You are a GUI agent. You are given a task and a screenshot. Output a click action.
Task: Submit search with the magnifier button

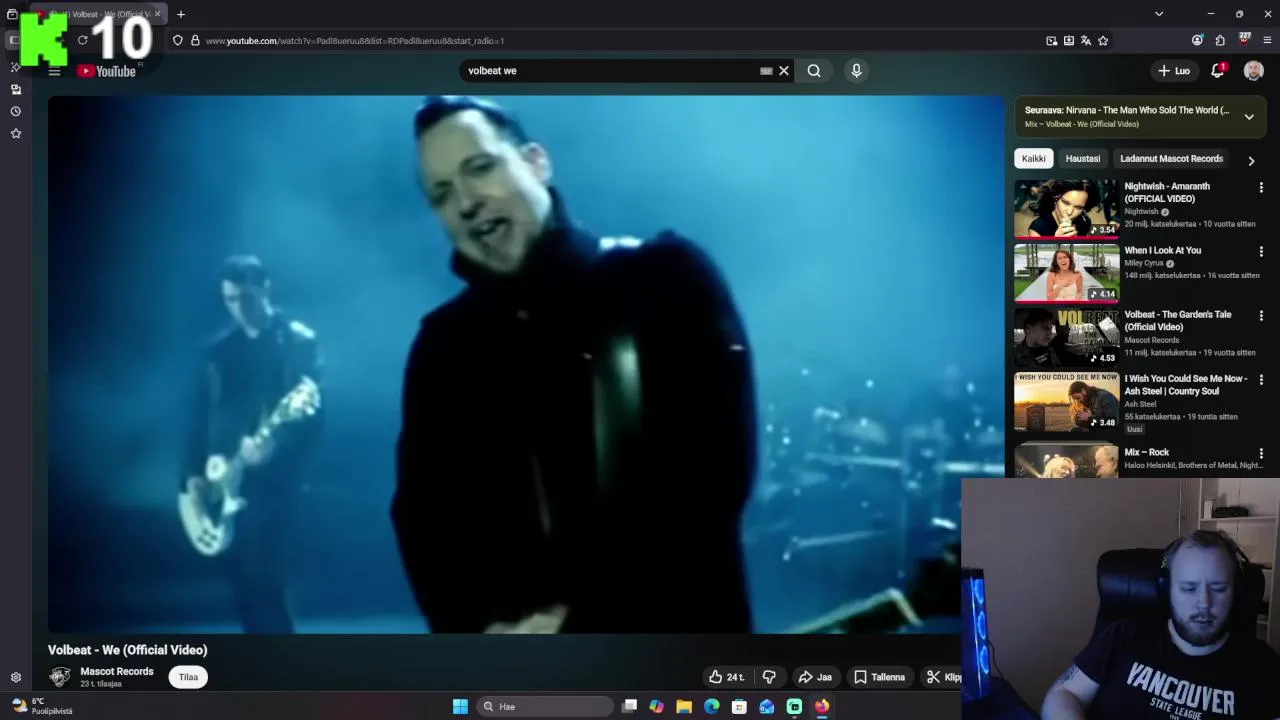click(814, 71)
